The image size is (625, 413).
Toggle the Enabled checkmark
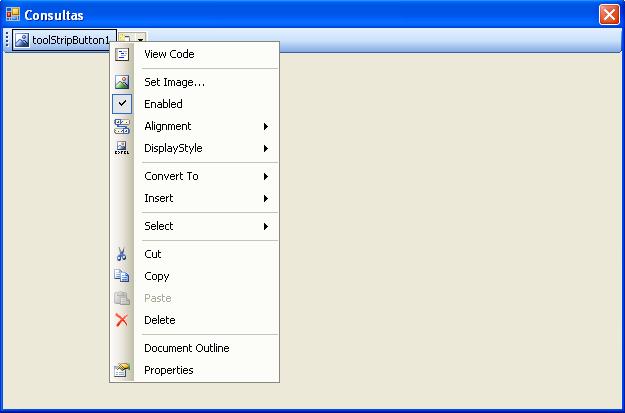pos(122,104)
